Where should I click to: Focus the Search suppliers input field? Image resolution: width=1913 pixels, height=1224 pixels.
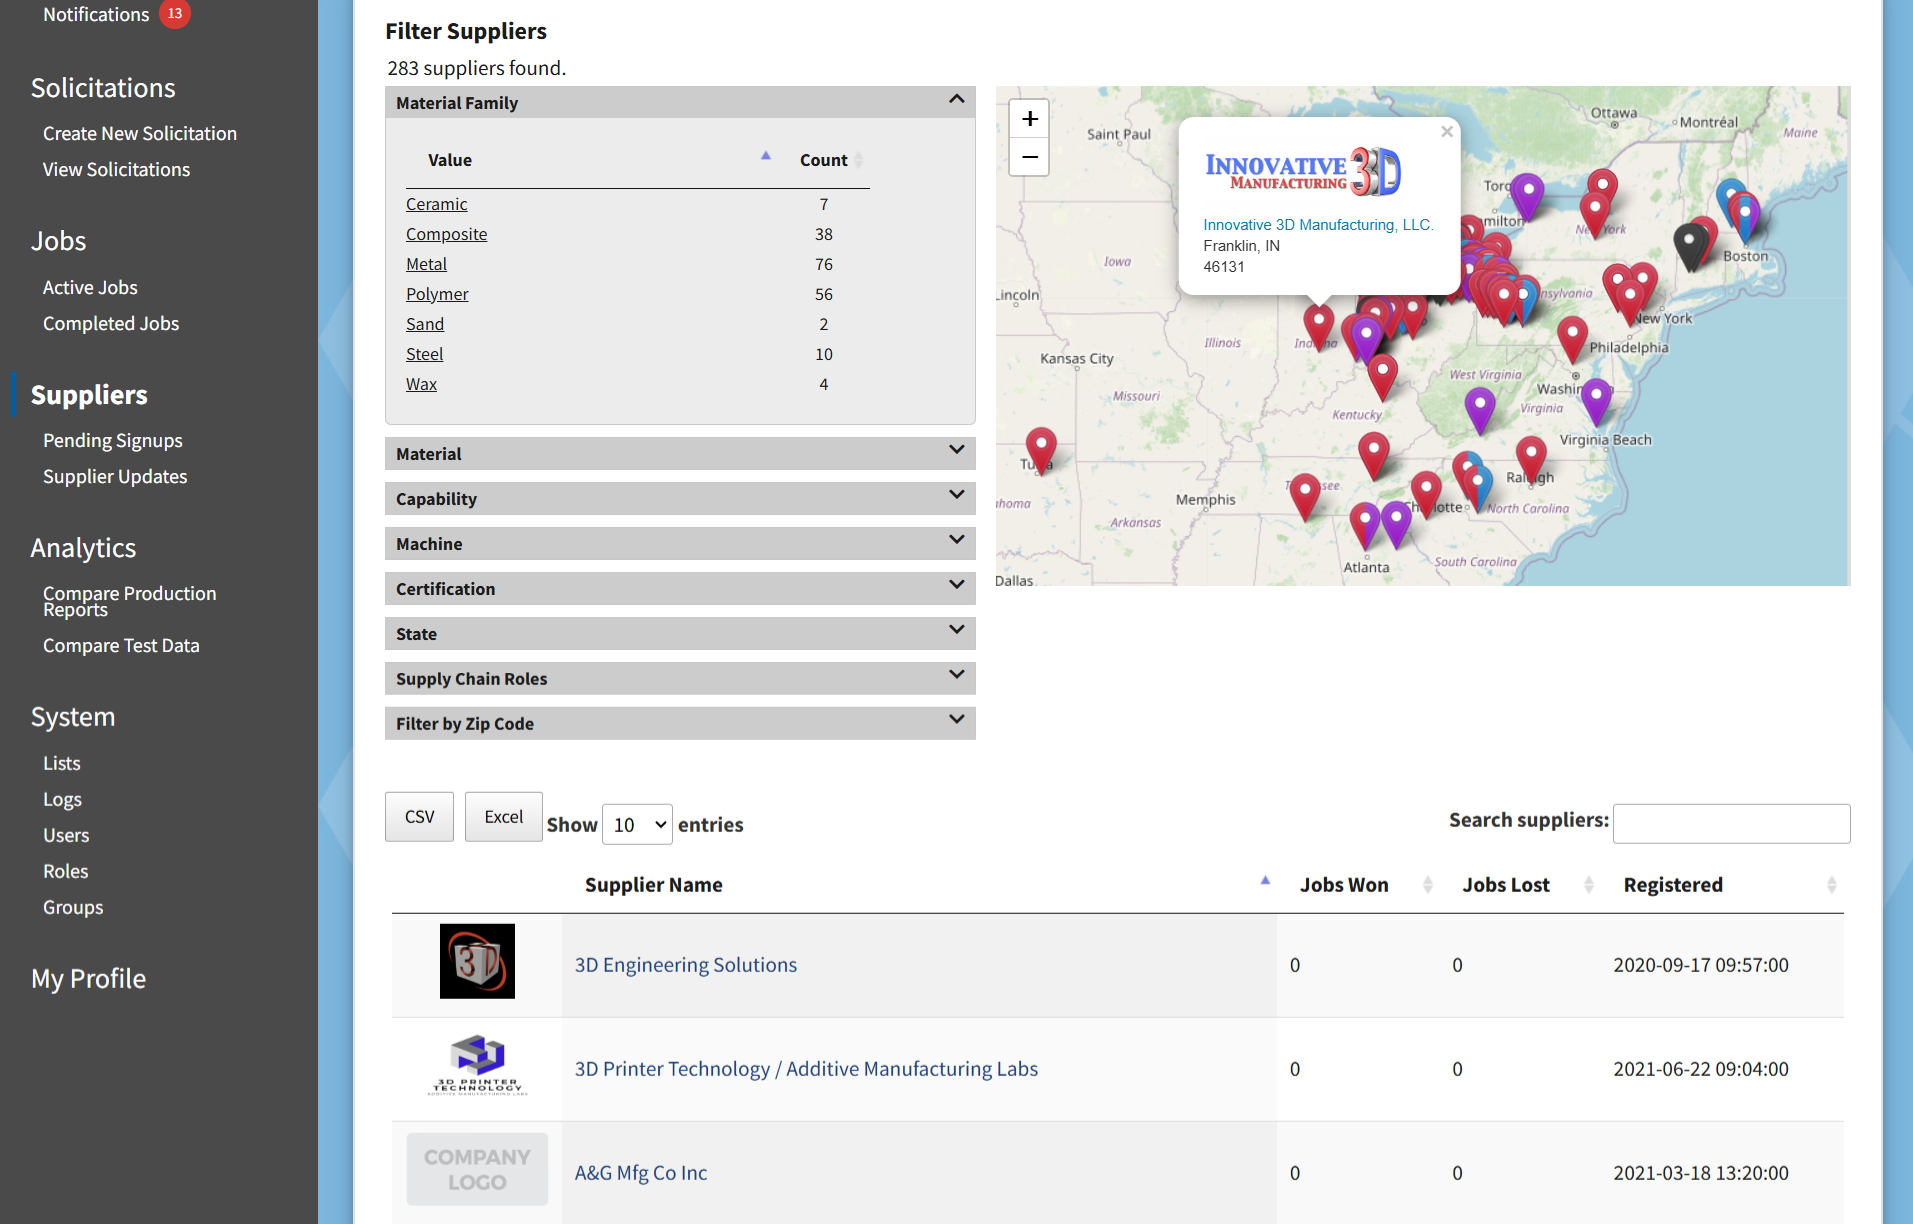(x=1731, y=823)
